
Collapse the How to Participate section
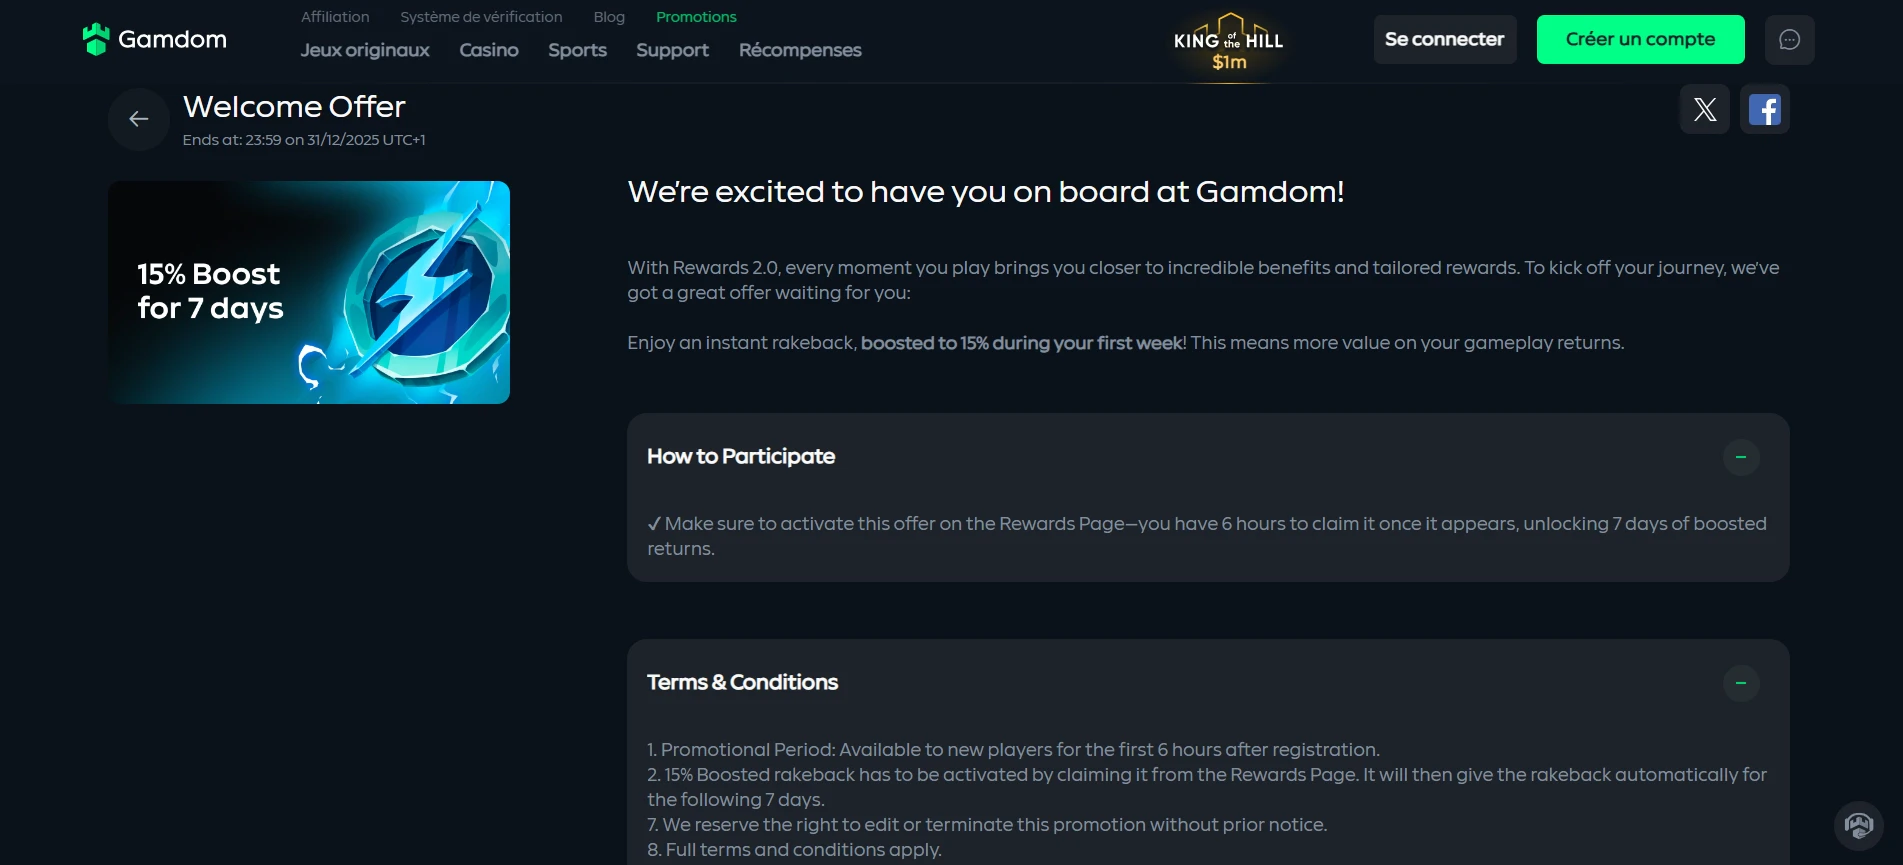[x=1741, y=457]
